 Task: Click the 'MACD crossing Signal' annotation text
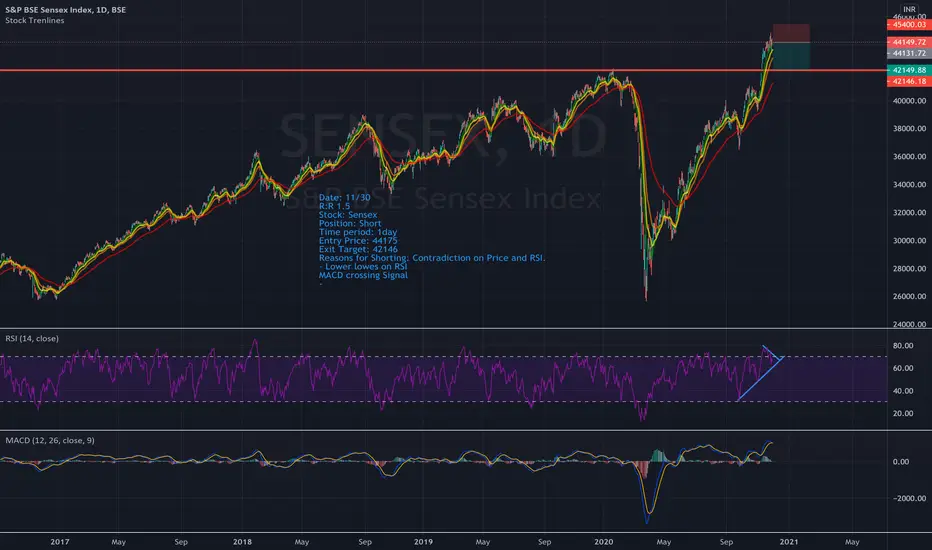click(x=363, y=275)
